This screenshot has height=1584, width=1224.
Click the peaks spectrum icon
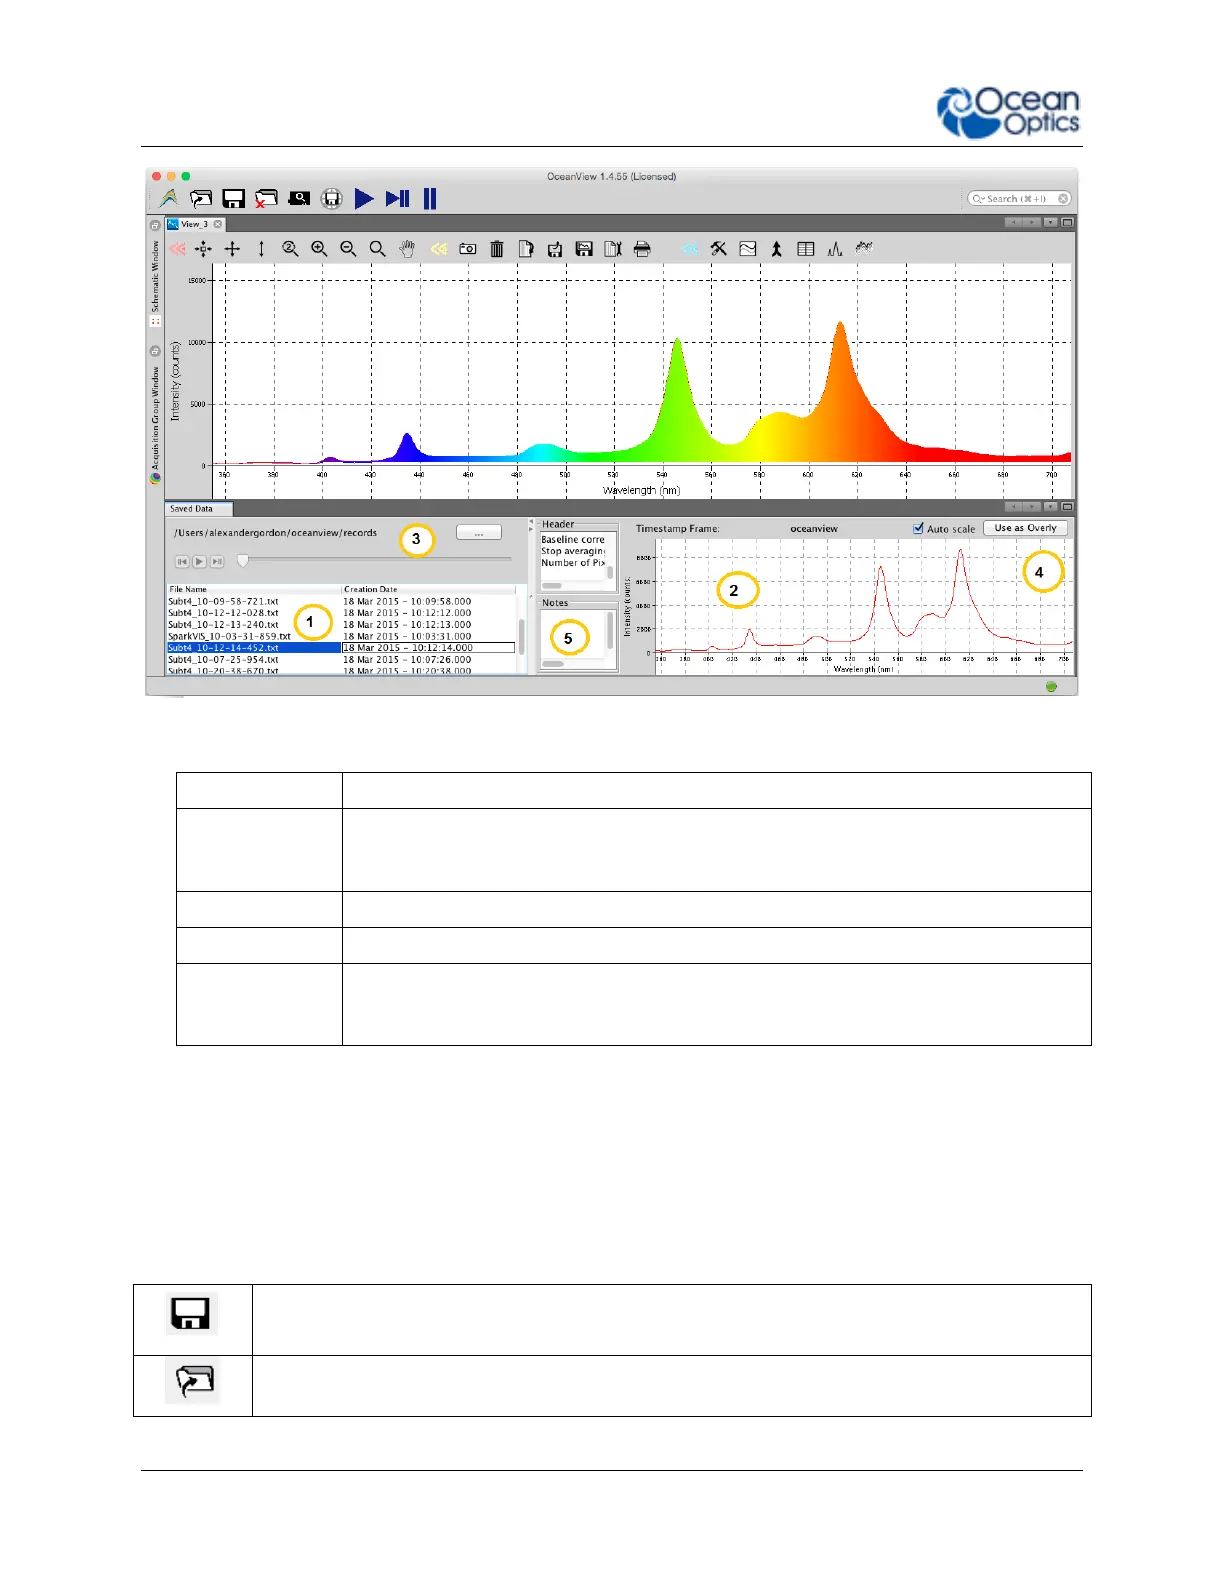[x=835, y=249]
